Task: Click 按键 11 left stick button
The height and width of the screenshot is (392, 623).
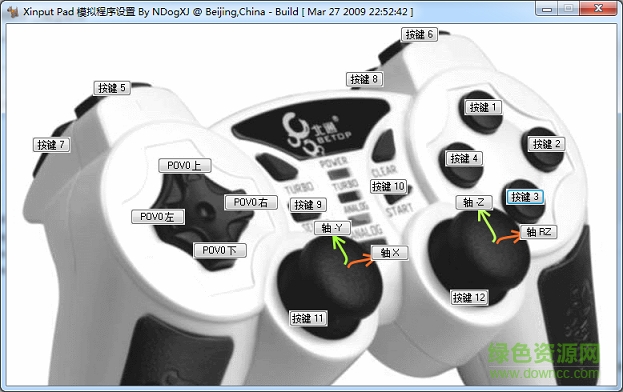Action: [x=308, y=318]
